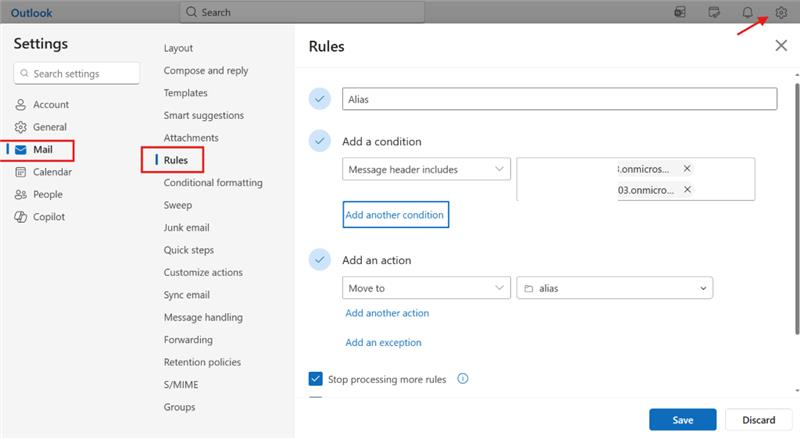The image size is (800, 438).
Task: Click the search magnifier in Outlook header
Action: coord(191,12)
